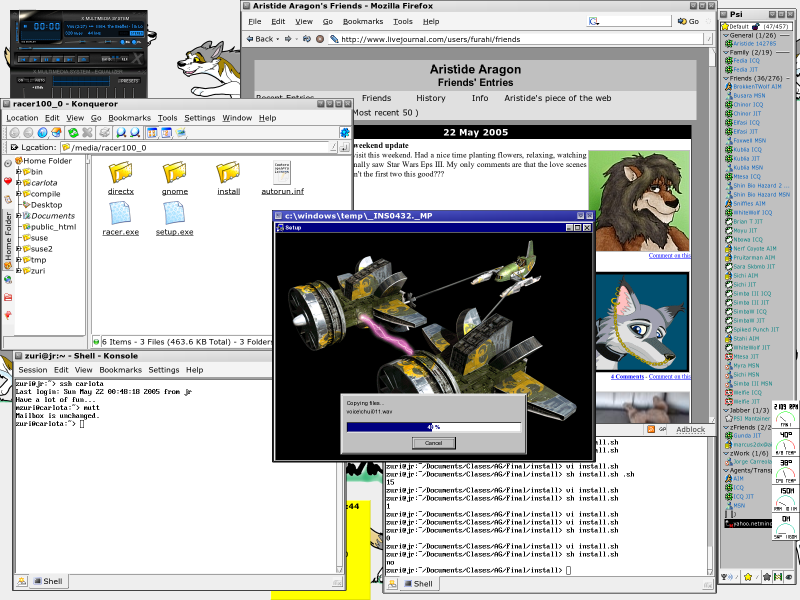Image resolution: width=800 pixels, height=600 pixels.
Task: Open Bookmarks menu in Firefox
Action: (362, 21)
